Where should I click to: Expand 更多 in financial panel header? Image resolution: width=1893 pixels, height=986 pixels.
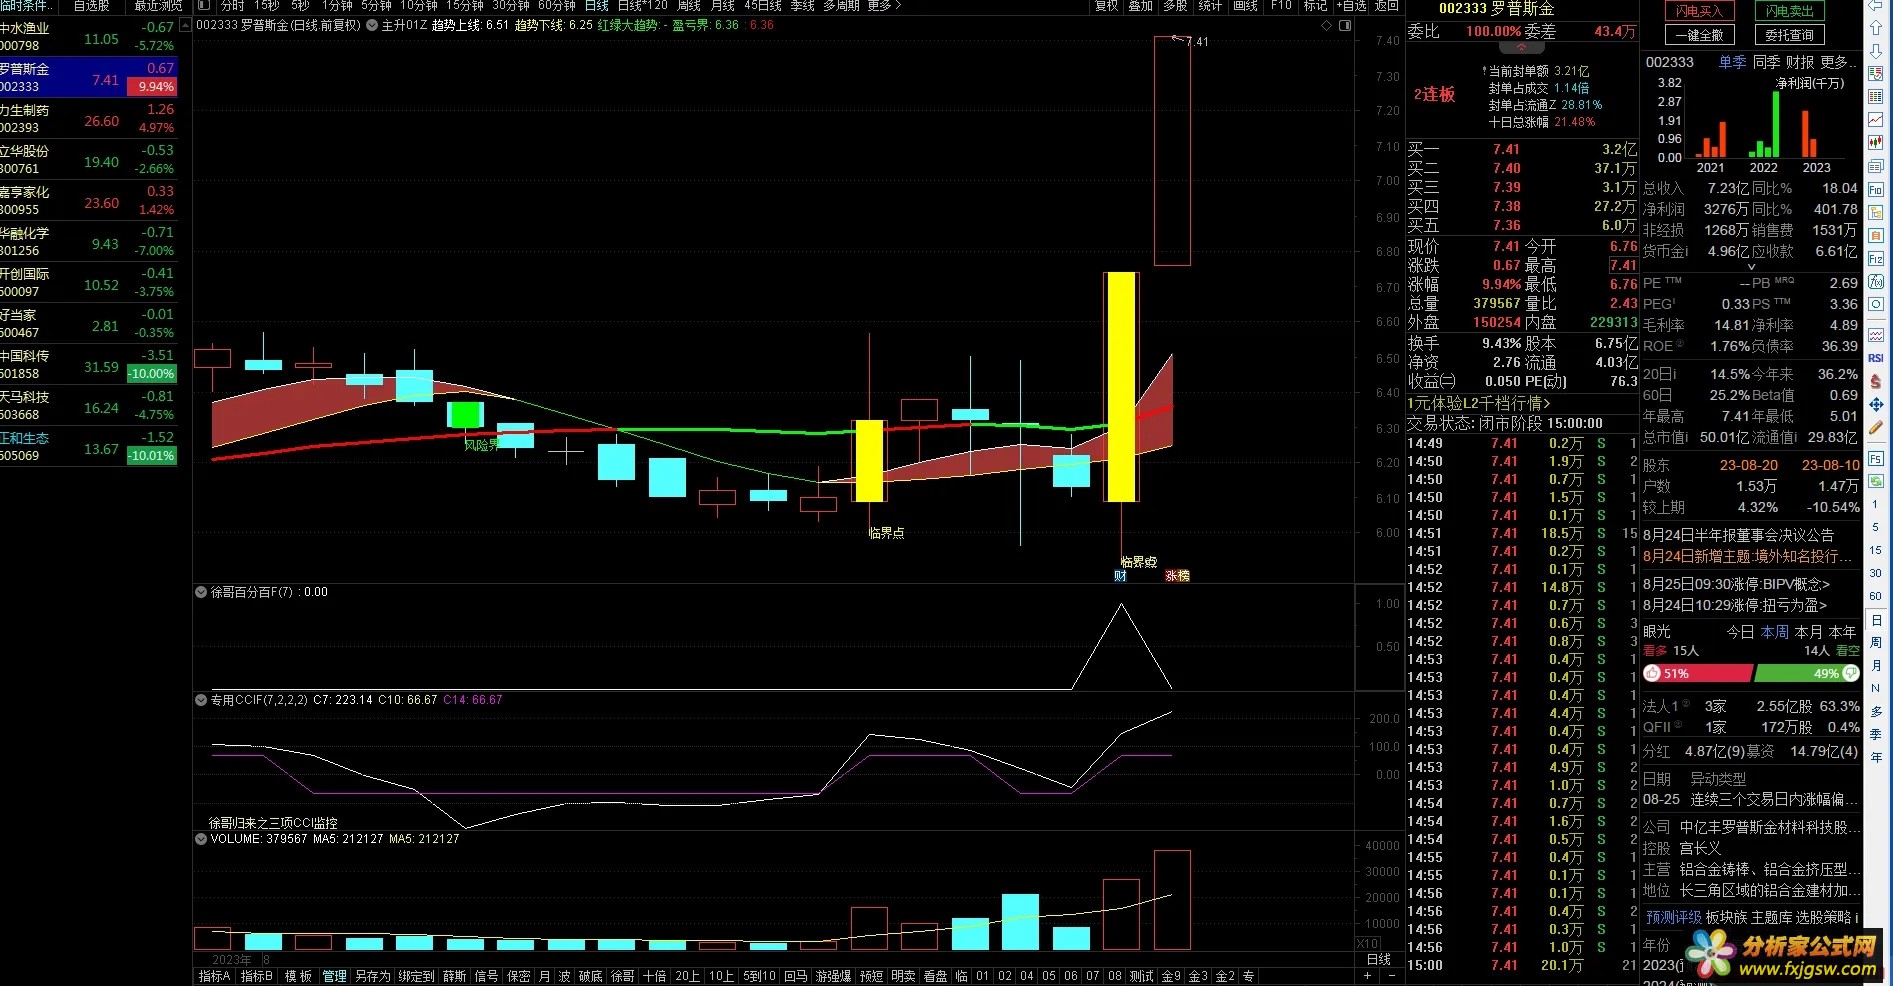pos(1838,62)
